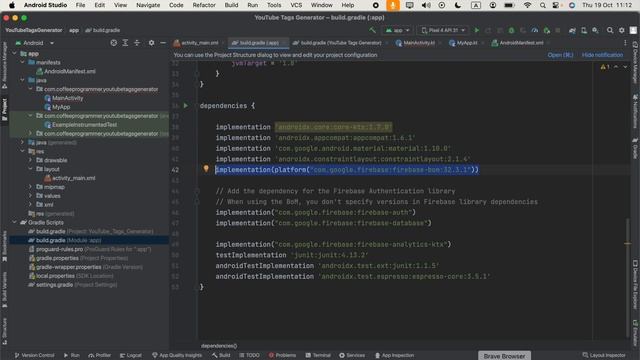Open the Refactor menu
Viewport: 640px width, 360px height.
[204, 5]
